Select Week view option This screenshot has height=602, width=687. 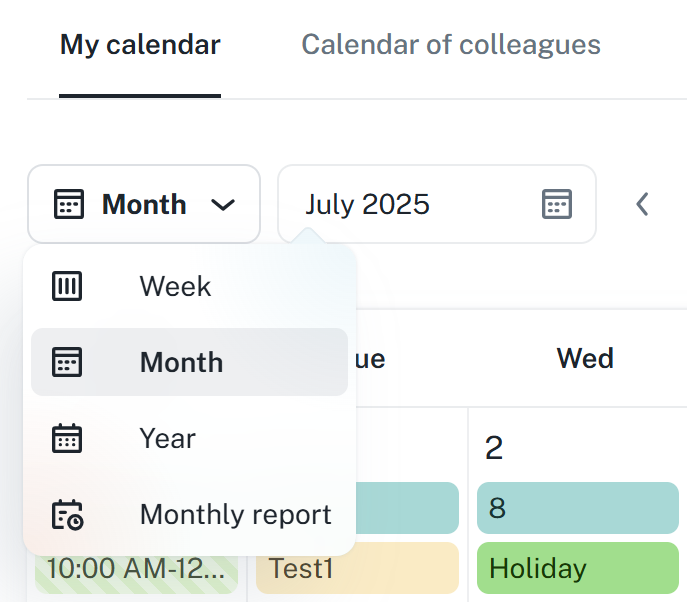(x=176, y=287)
